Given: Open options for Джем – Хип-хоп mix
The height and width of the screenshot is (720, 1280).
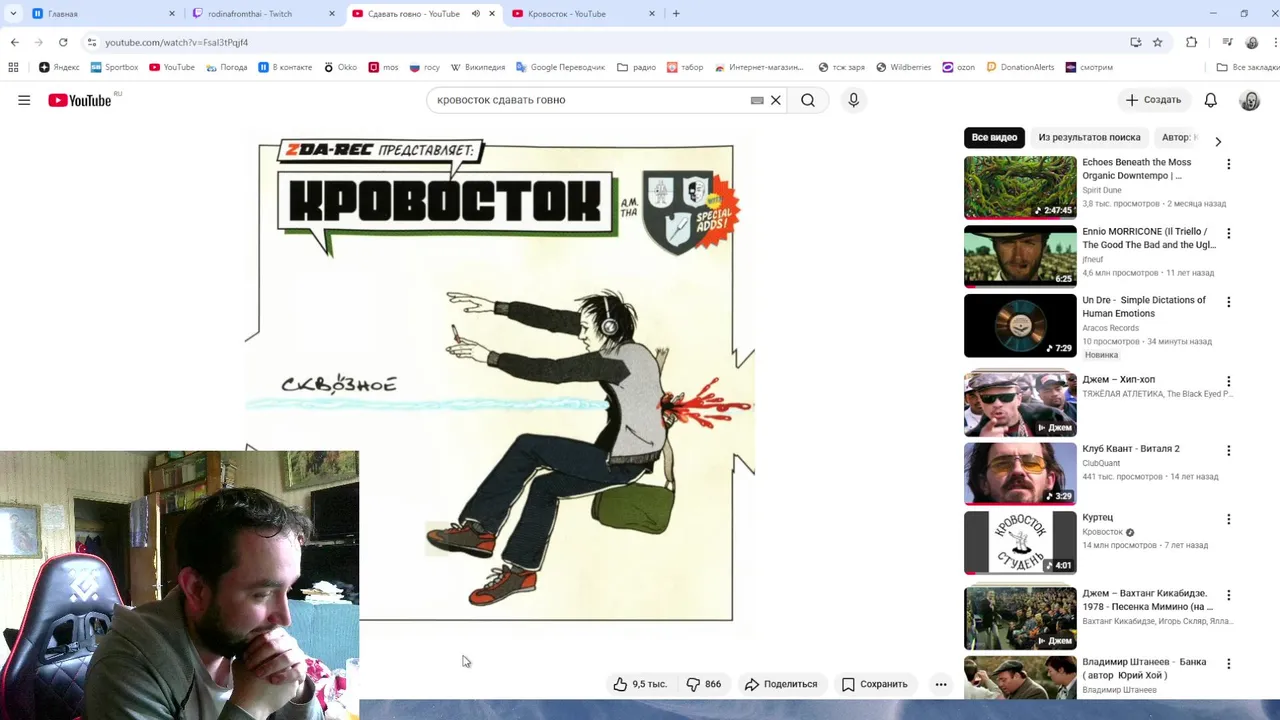Looking at the screenshot, I should (x=1229, y=381).
